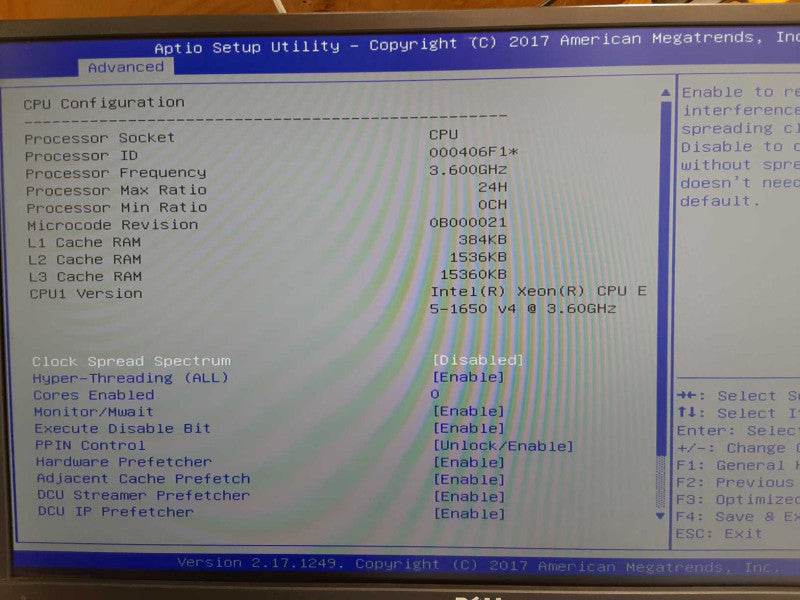Click Processor Socket label

click(99, 138)
